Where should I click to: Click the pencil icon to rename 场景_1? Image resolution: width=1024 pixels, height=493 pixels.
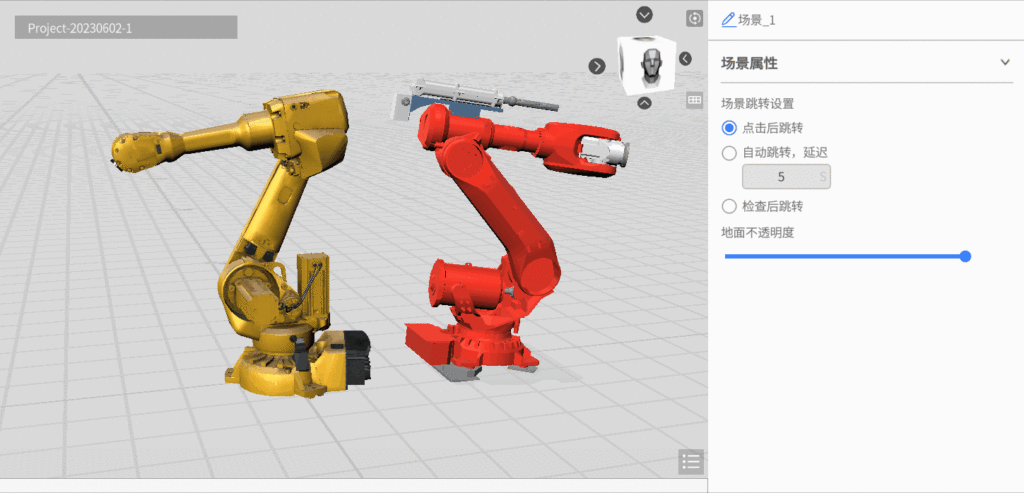[727, 20]
